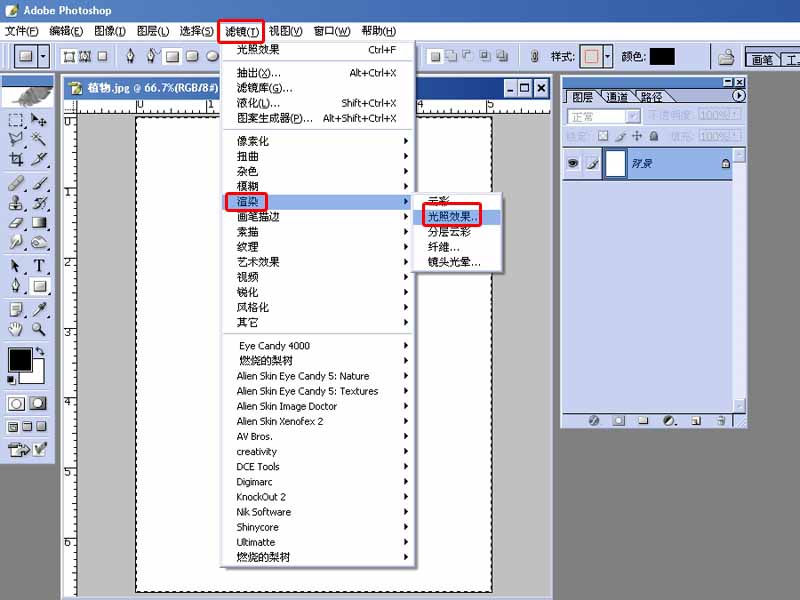
Task: Choose 光照效果... from the 渲染 submenu
Action: tap(453, 216)
